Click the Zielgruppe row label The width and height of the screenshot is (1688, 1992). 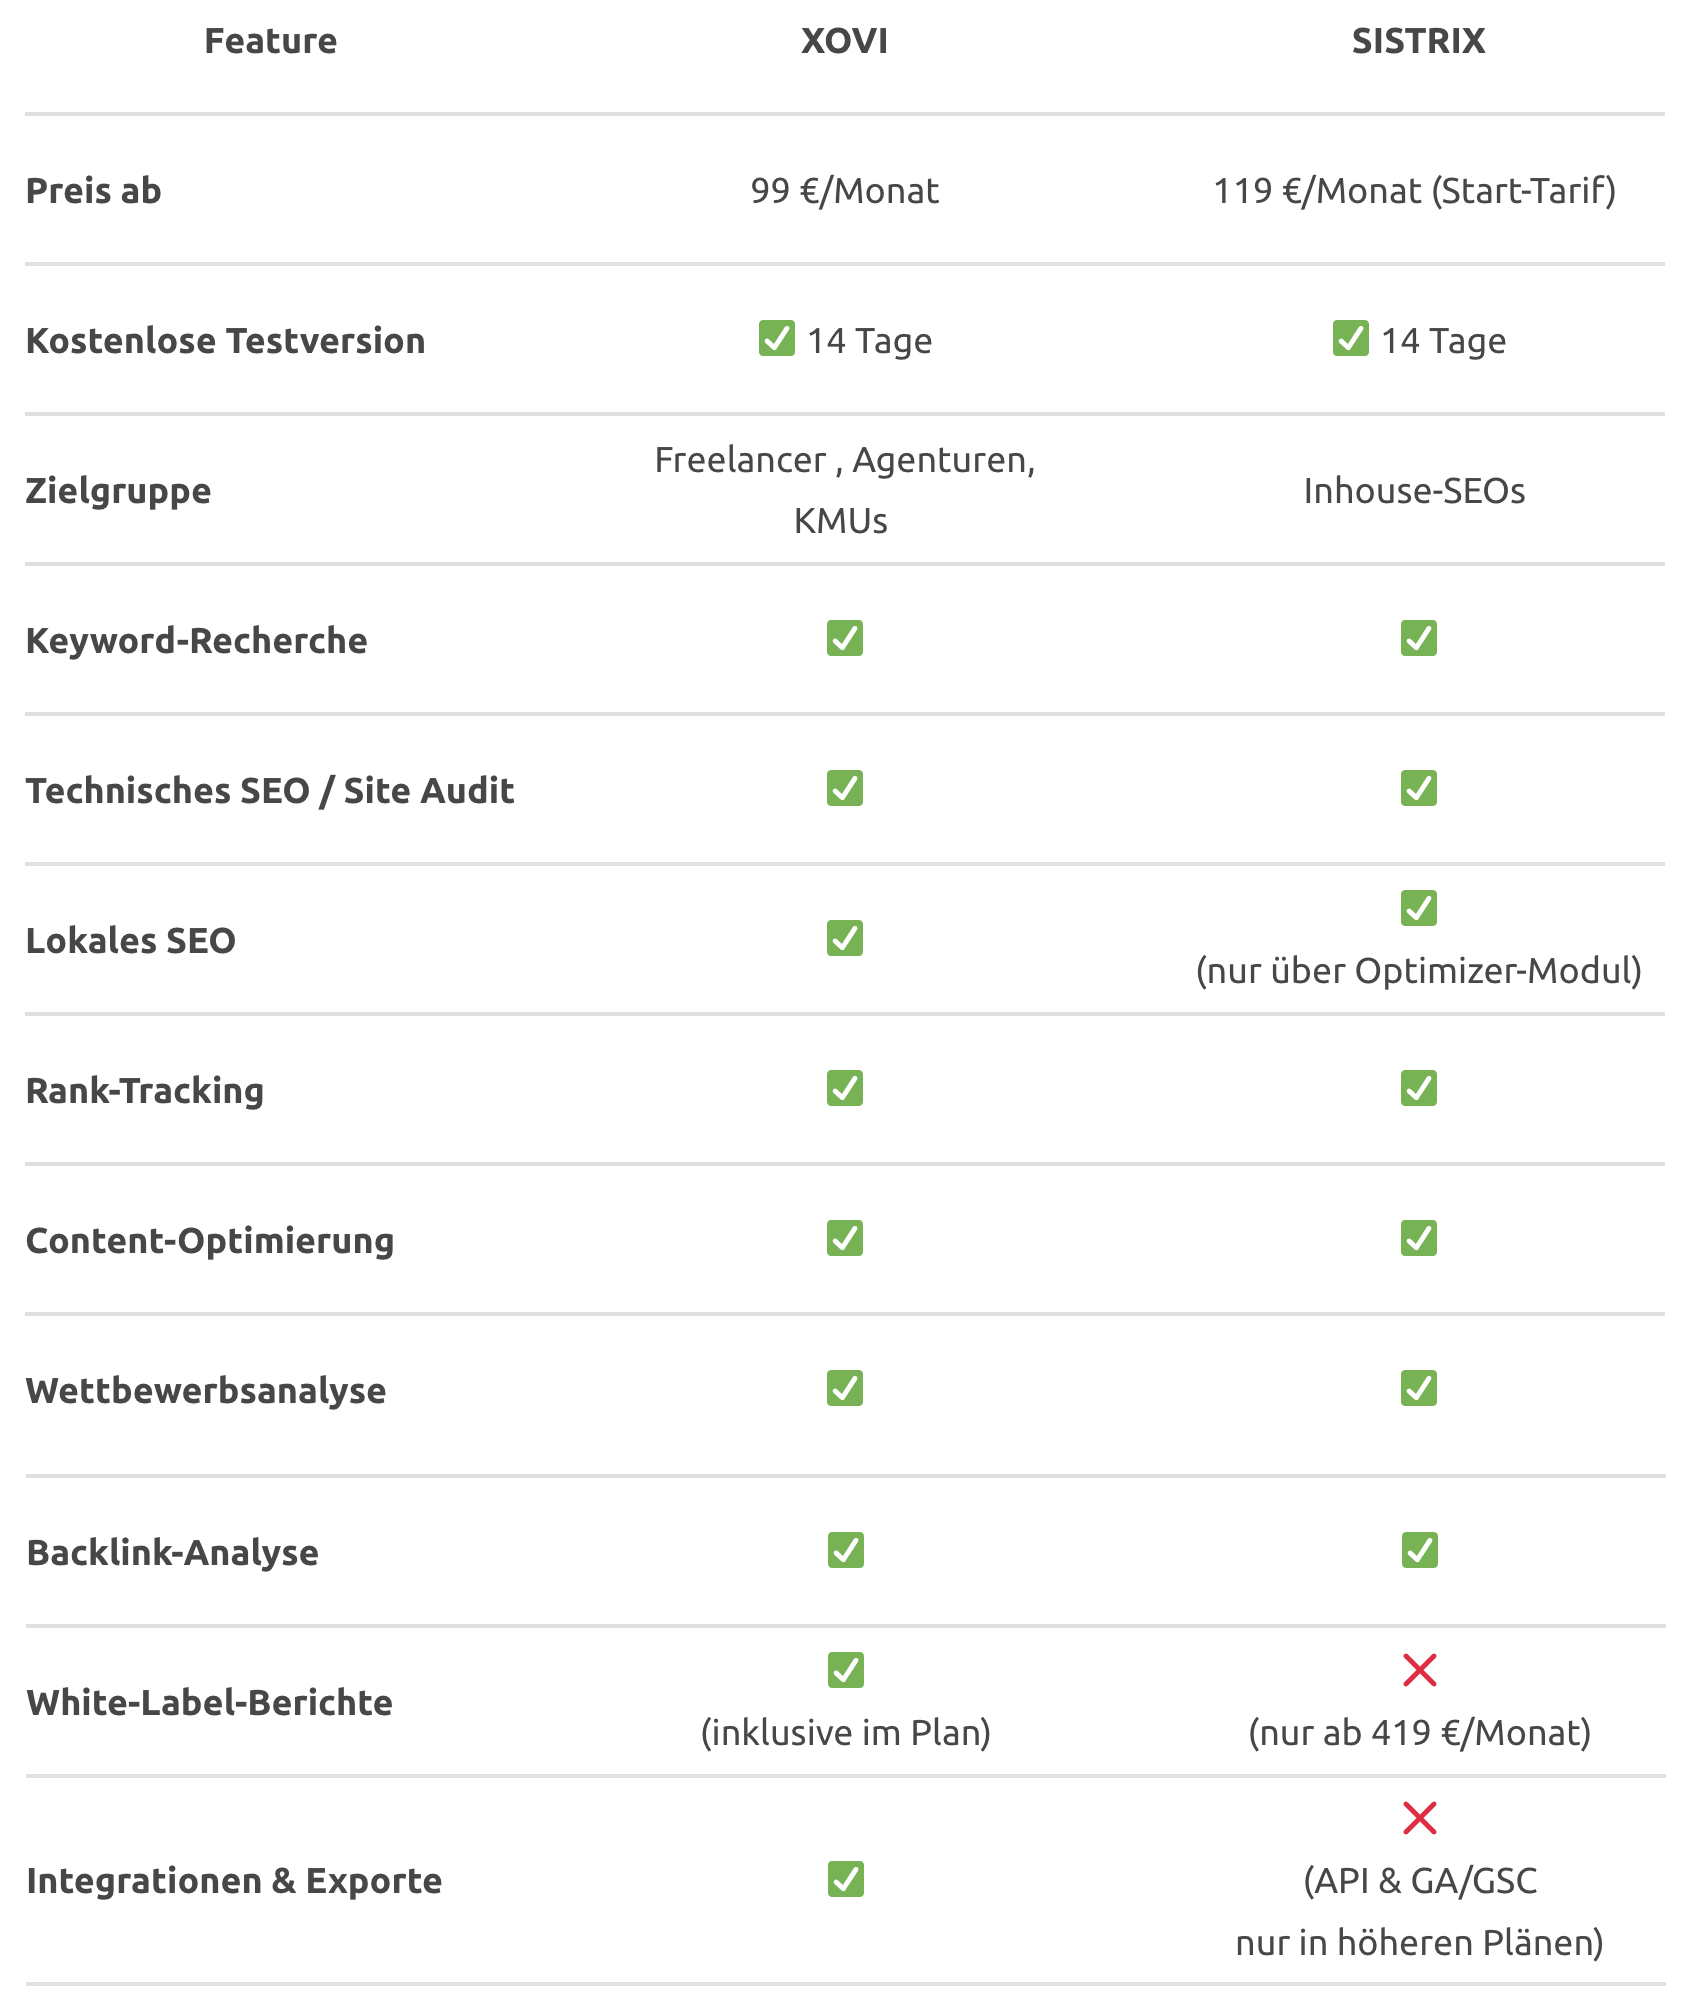pyautogui.click(x=118, y=492)
